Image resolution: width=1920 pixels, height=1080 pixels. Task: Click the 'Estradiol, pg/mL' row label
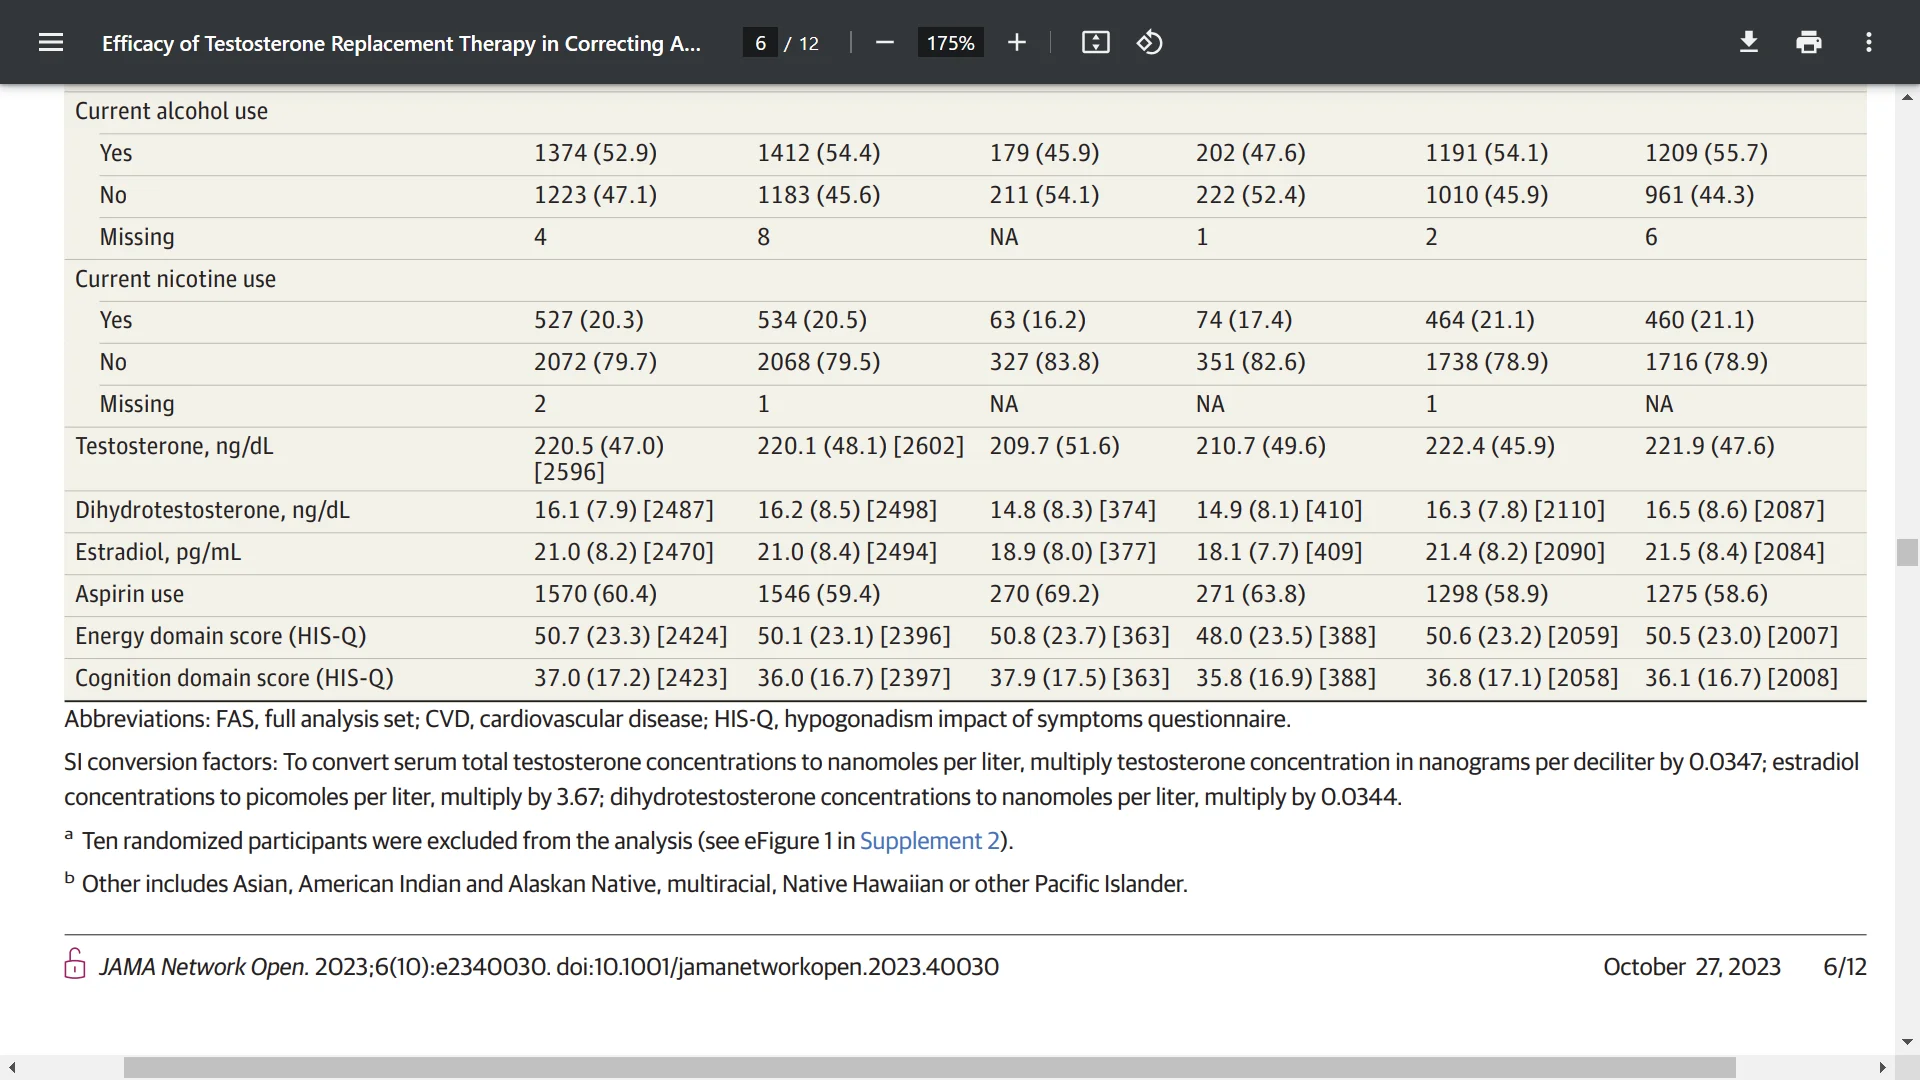point(158,552)
